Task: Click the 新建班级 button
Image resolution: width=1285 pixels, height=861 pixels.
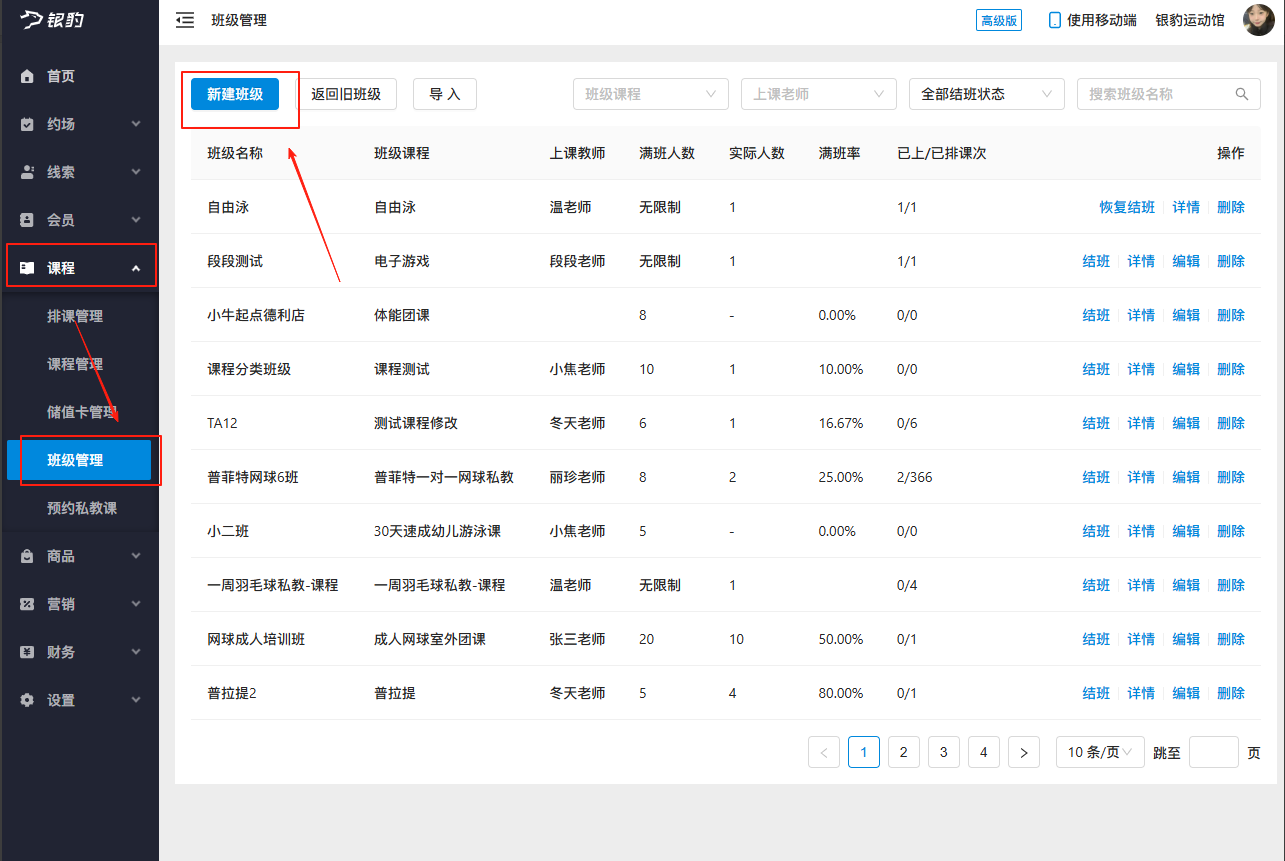Action: coord(236,93)
